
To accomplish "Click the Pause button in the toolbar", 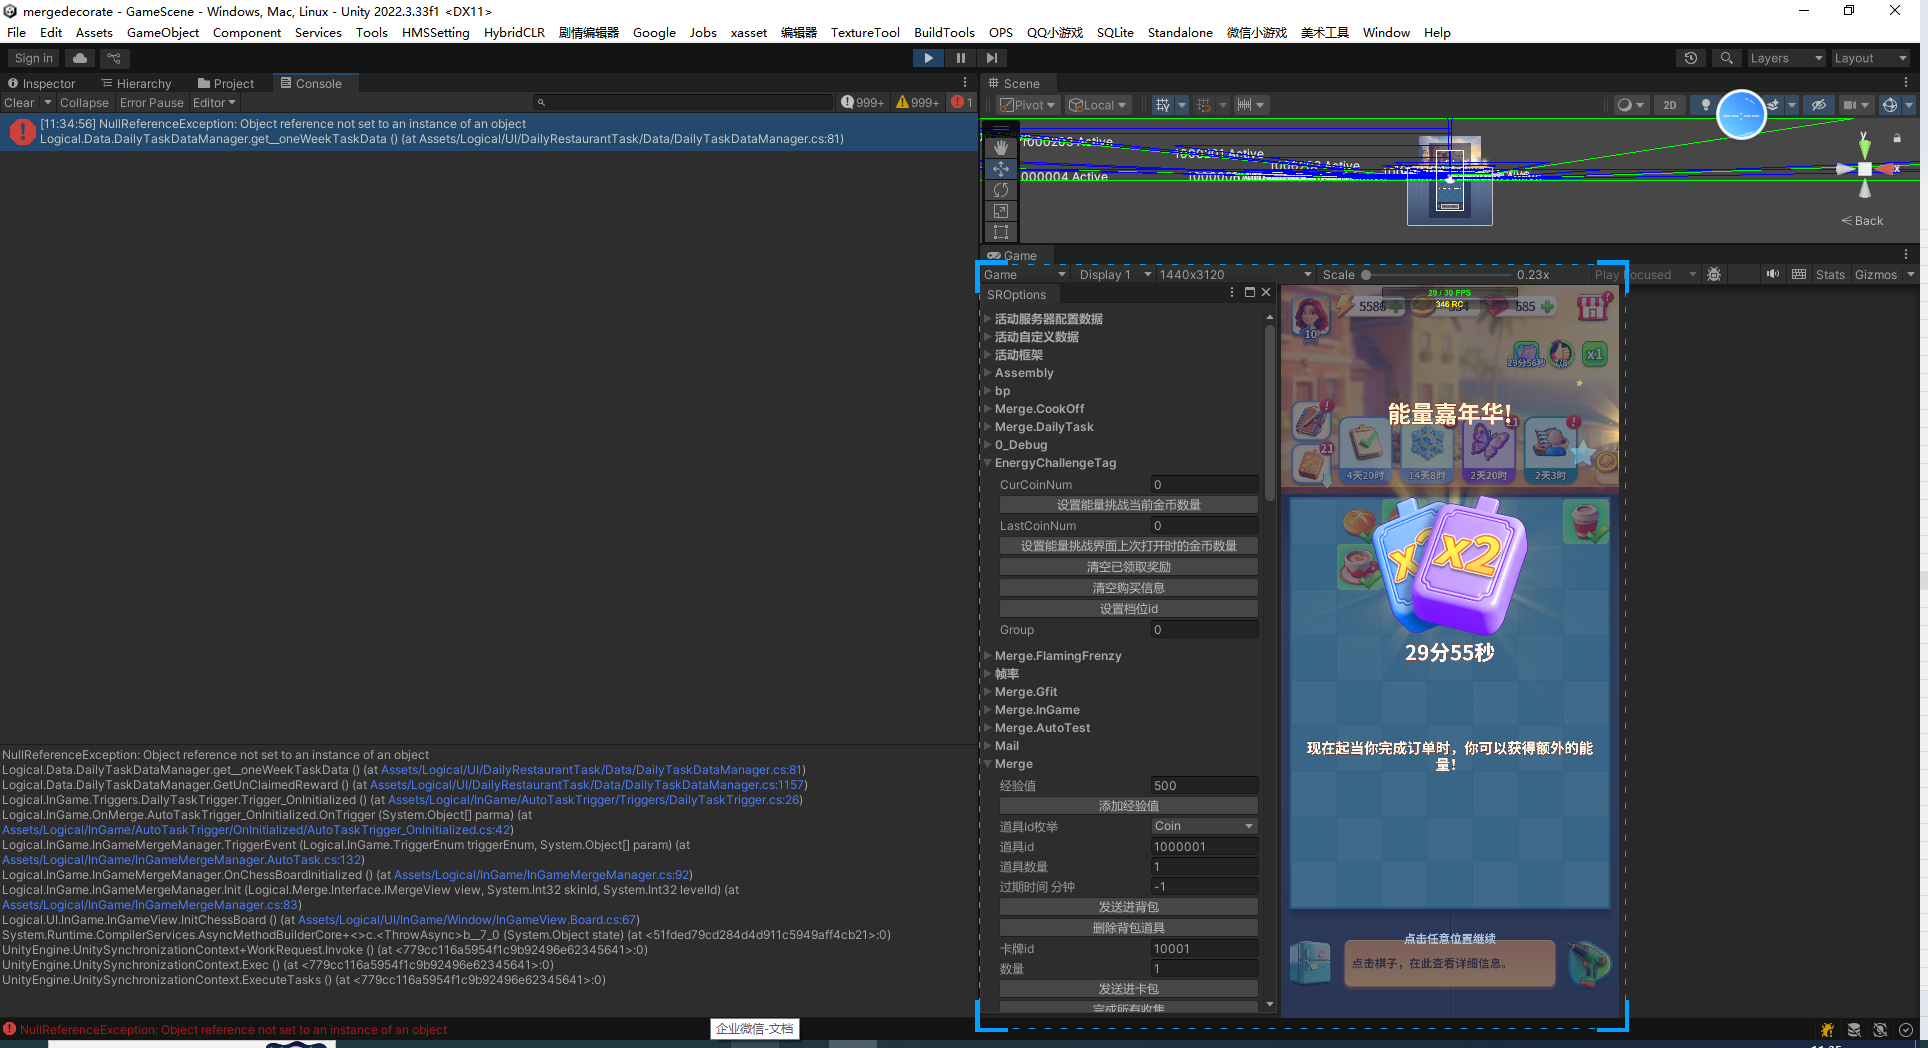I will pos(960,58).
